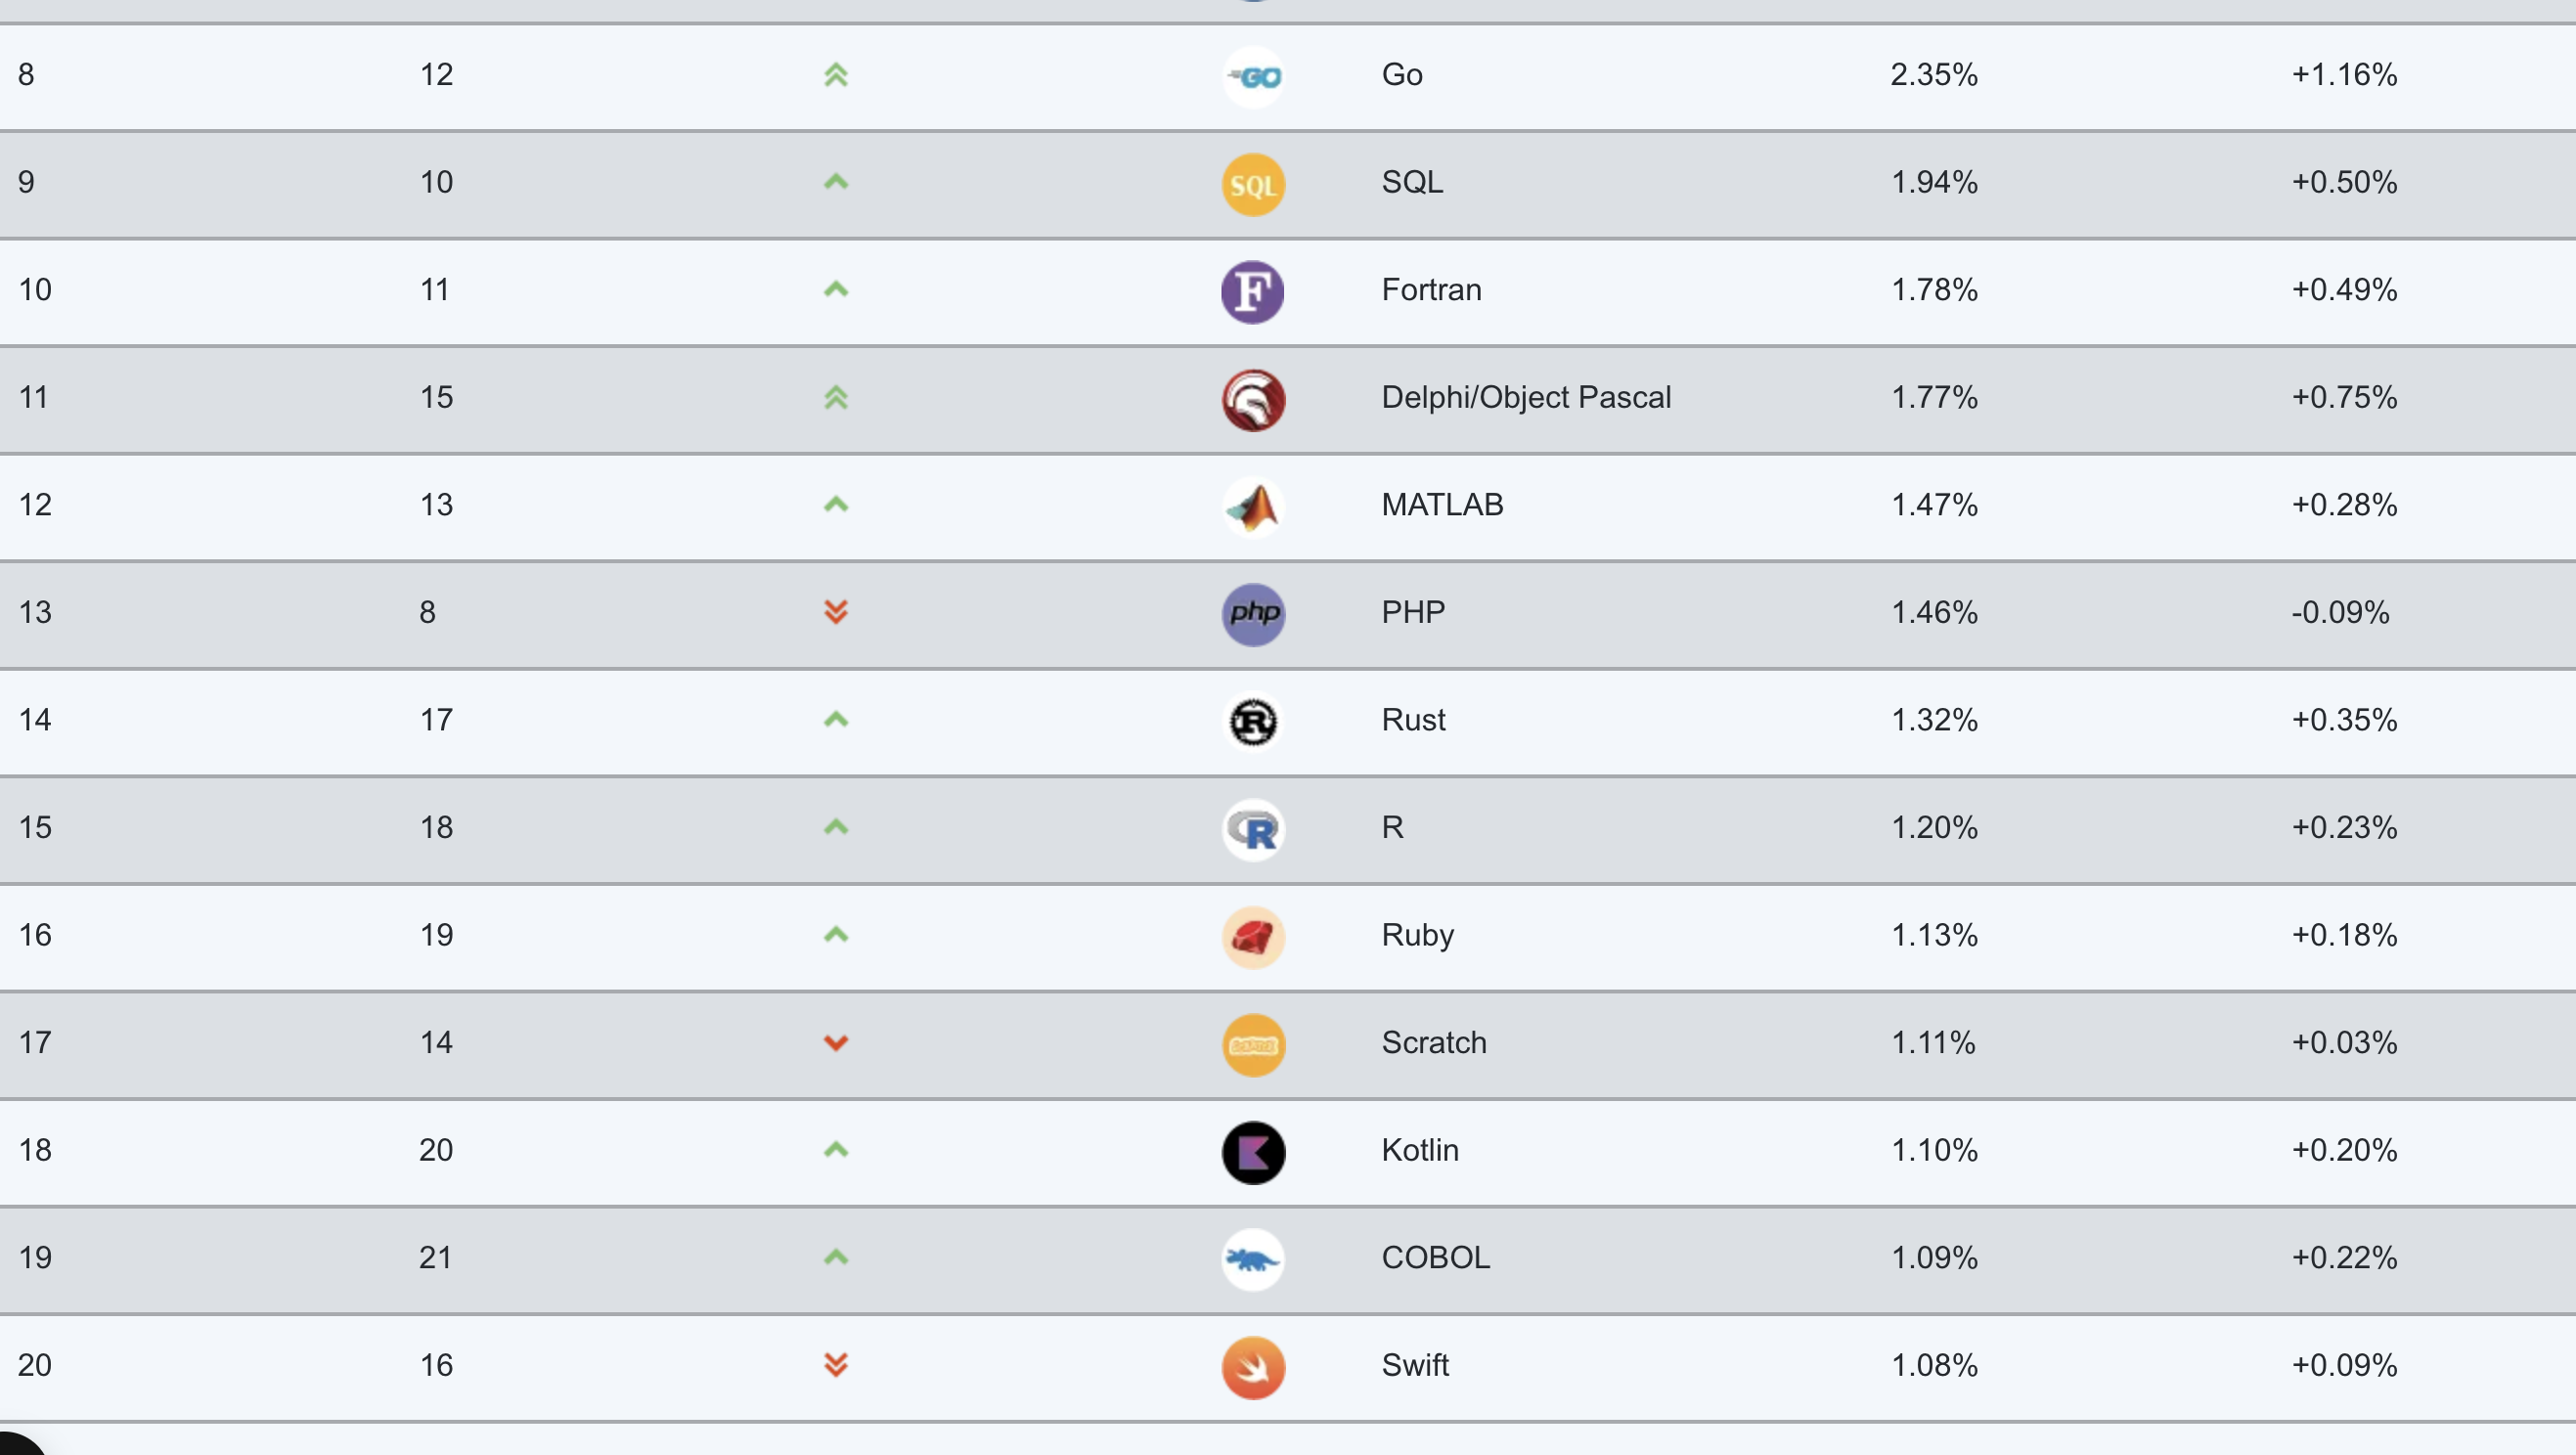Image resolution: width=2576 pixels, height=1455 pixels.
Task: Click the Kotlin language name
Action: 1420,1150
